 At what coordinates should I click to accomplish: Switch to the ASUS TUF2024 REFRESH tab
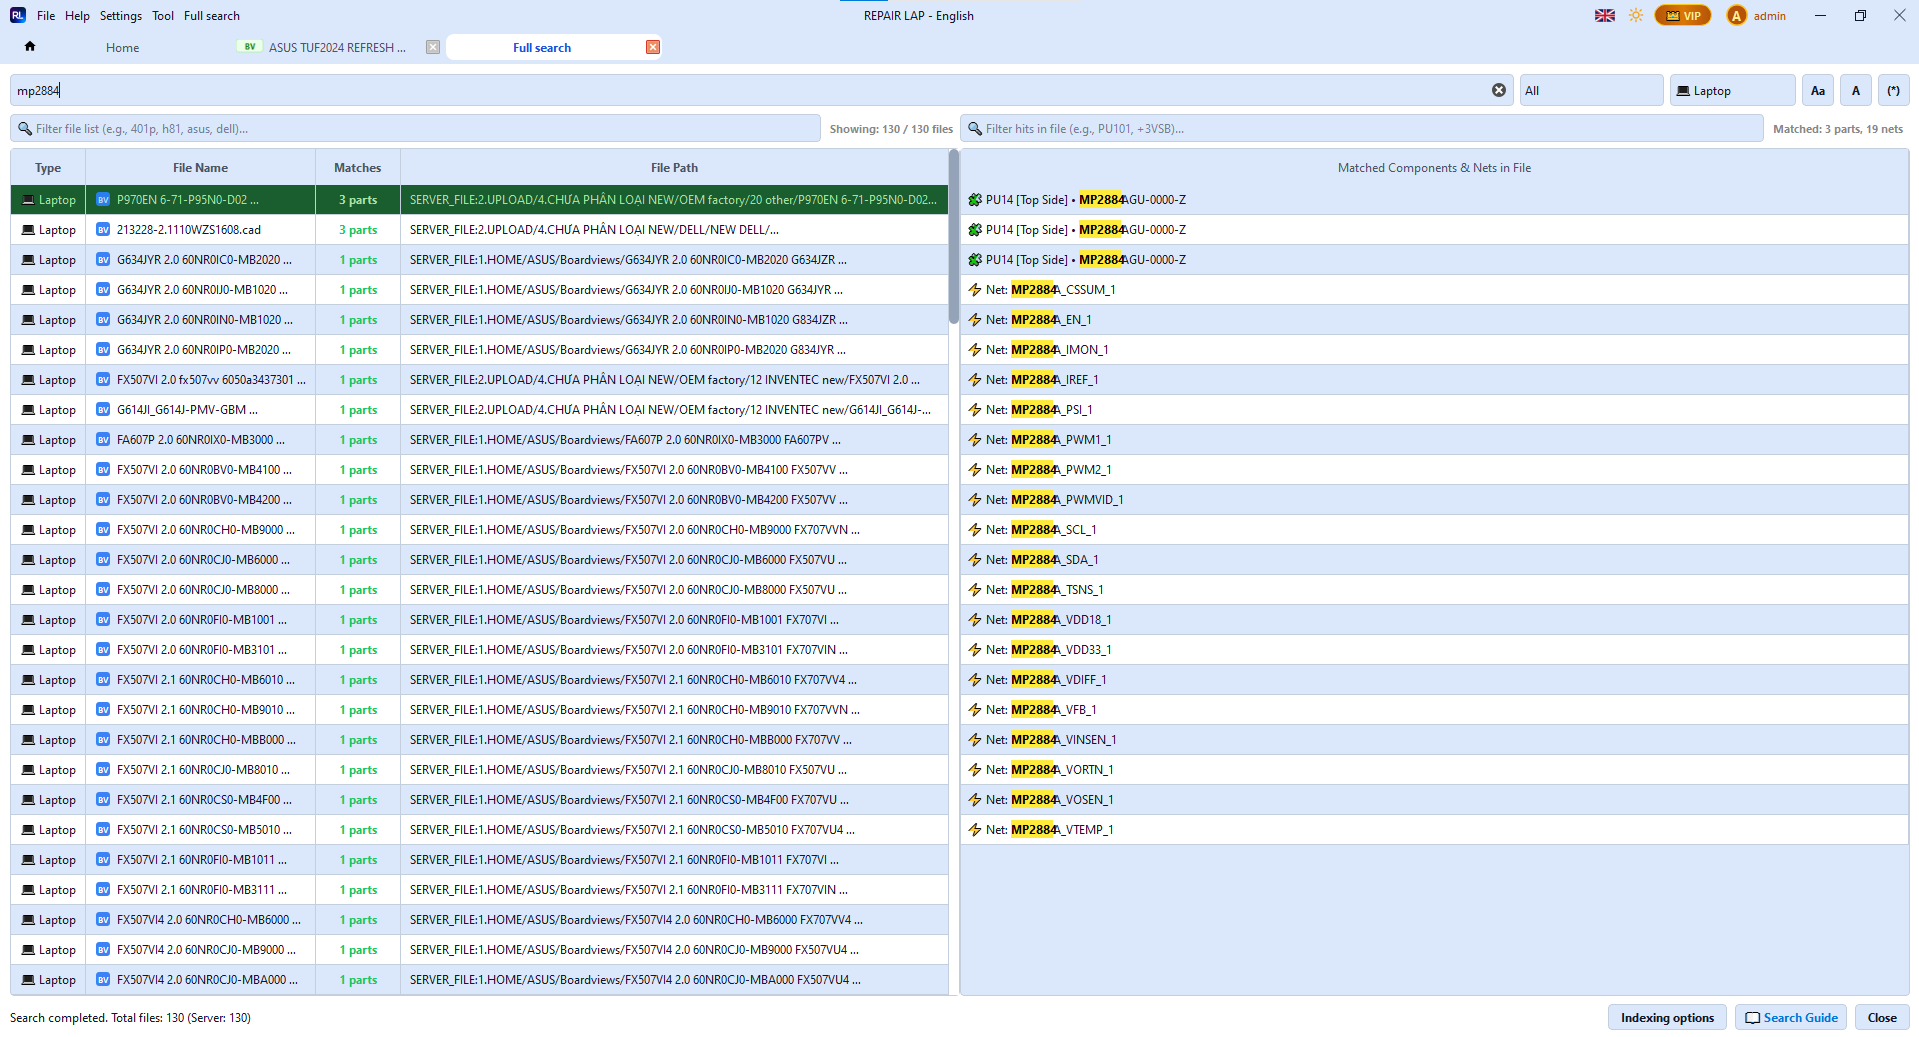(336, 47)
